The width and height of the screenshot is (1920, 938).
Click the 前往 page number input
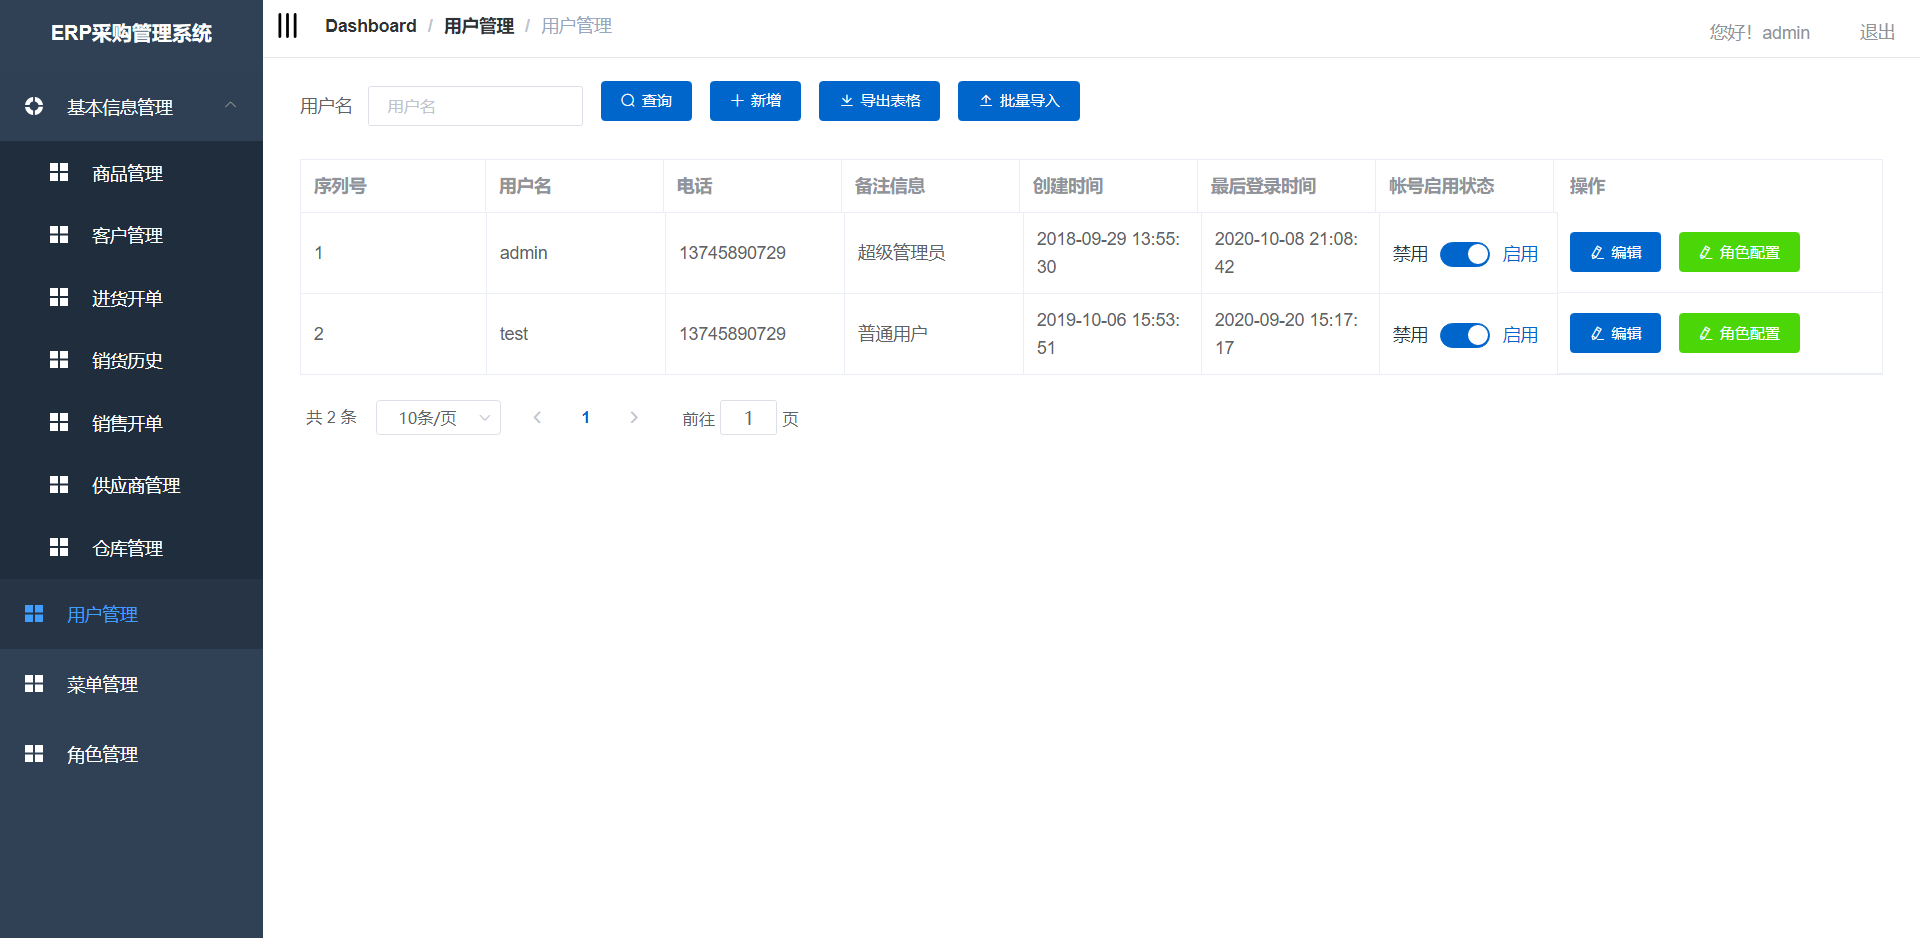748,418
